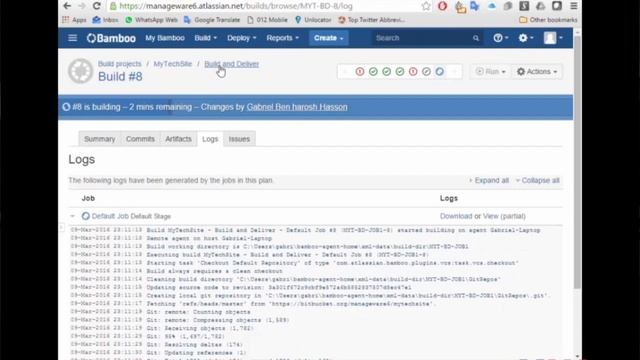Viewport: 640px width, 360px height.
Task: Click the Logs column header
Action: tap(449, 198)
